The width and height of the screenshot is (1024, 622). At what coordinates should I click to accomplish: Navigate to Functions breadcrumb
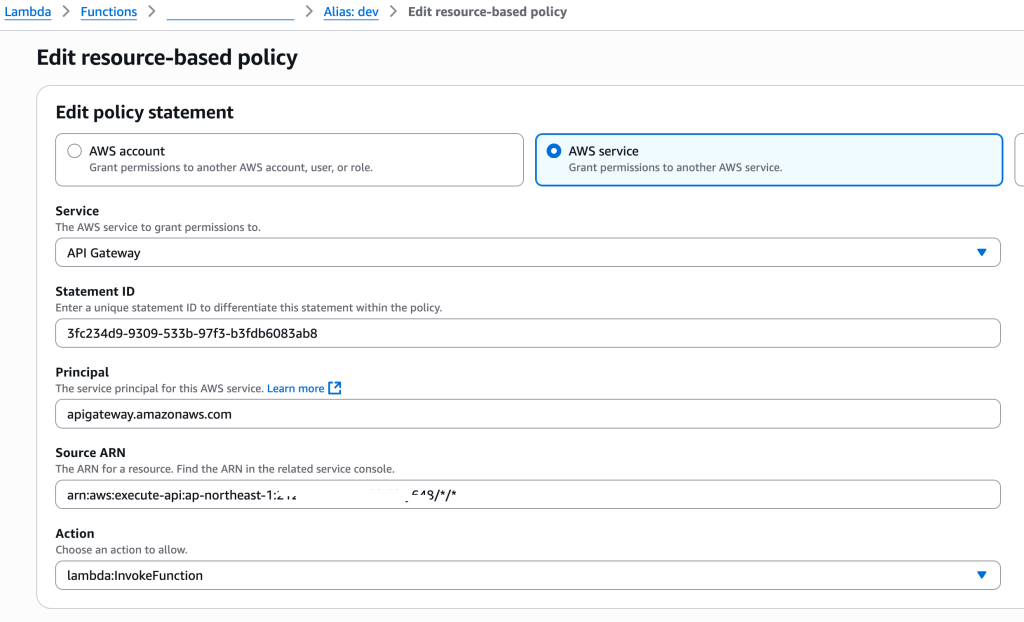pyautogui.click(x=108, y=12)
